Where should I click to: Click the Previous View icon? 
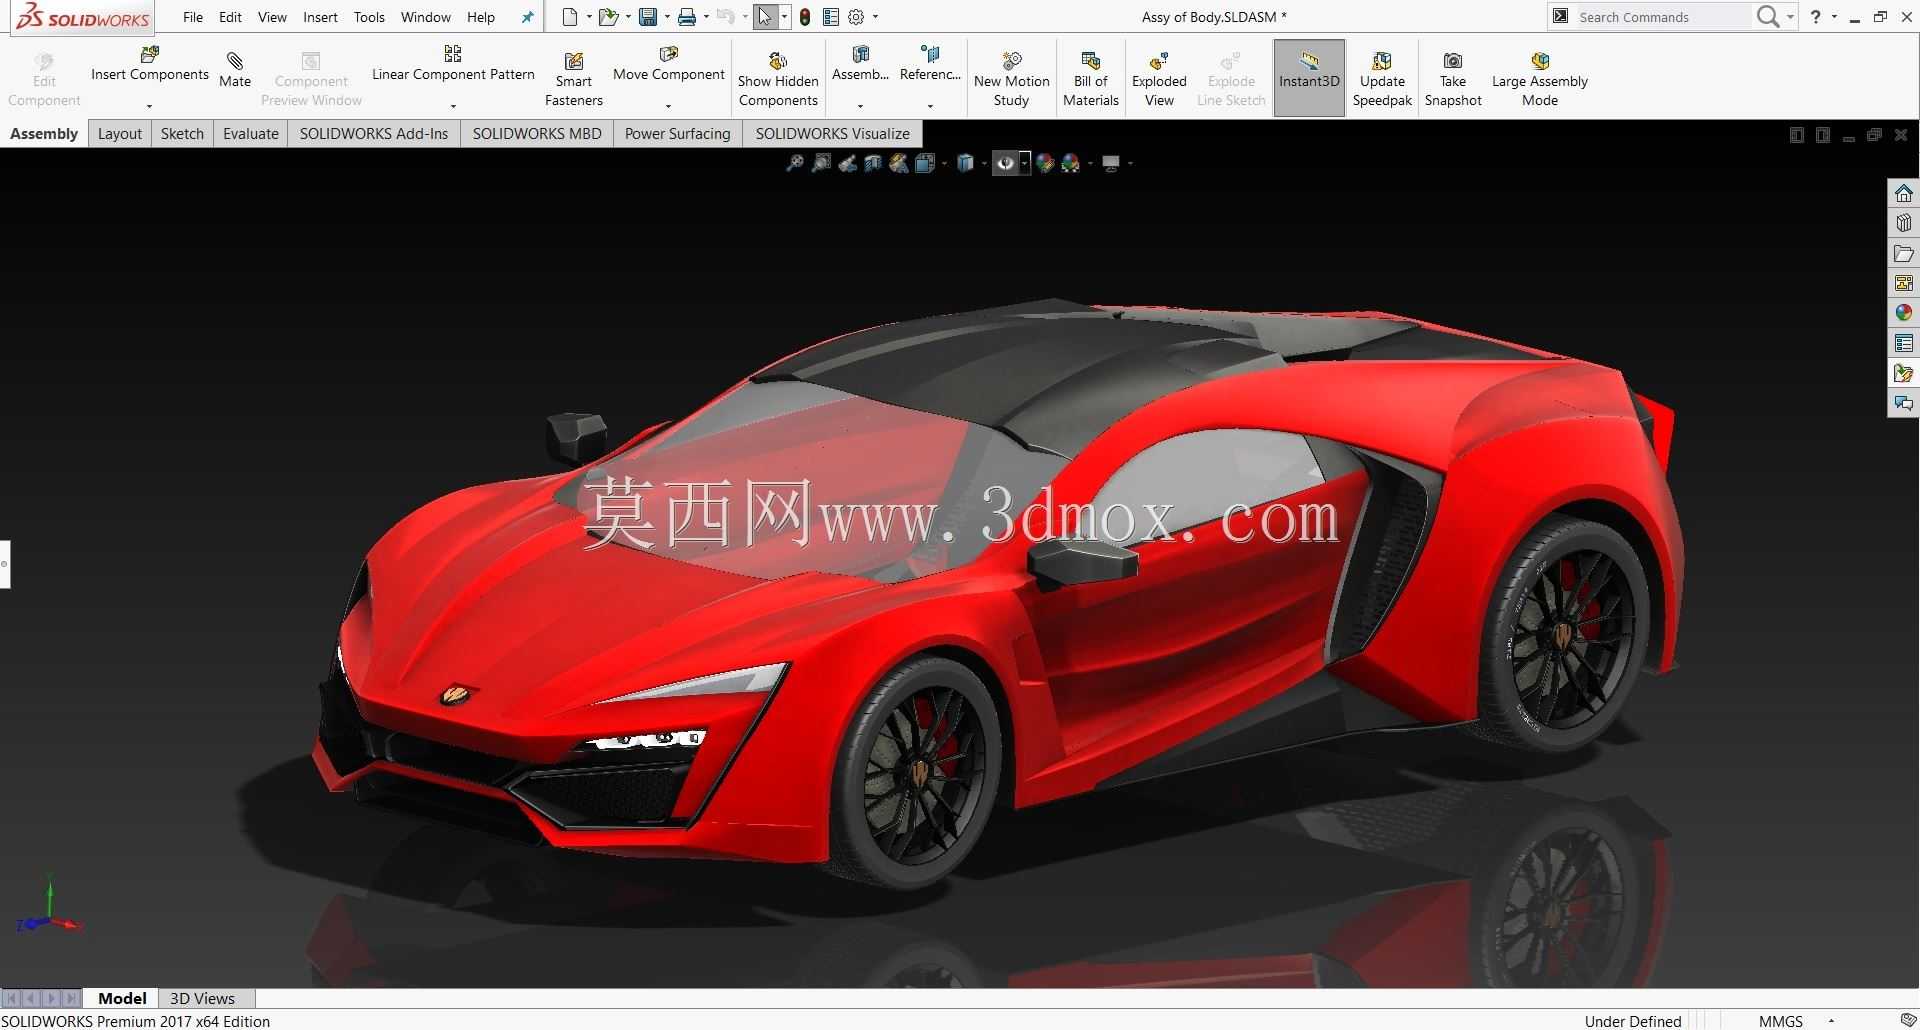click(x=847, y=163)
